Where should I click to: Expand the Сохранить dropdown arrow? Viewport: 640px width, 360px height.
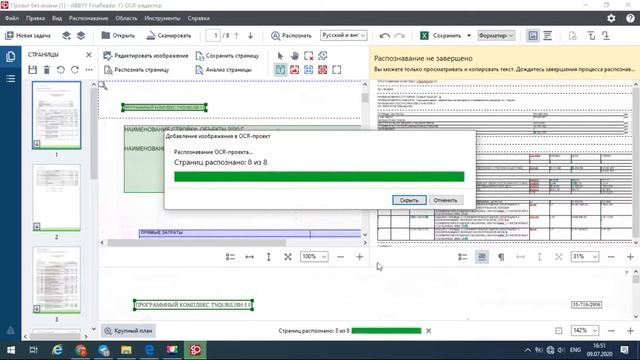pos(469,36)
